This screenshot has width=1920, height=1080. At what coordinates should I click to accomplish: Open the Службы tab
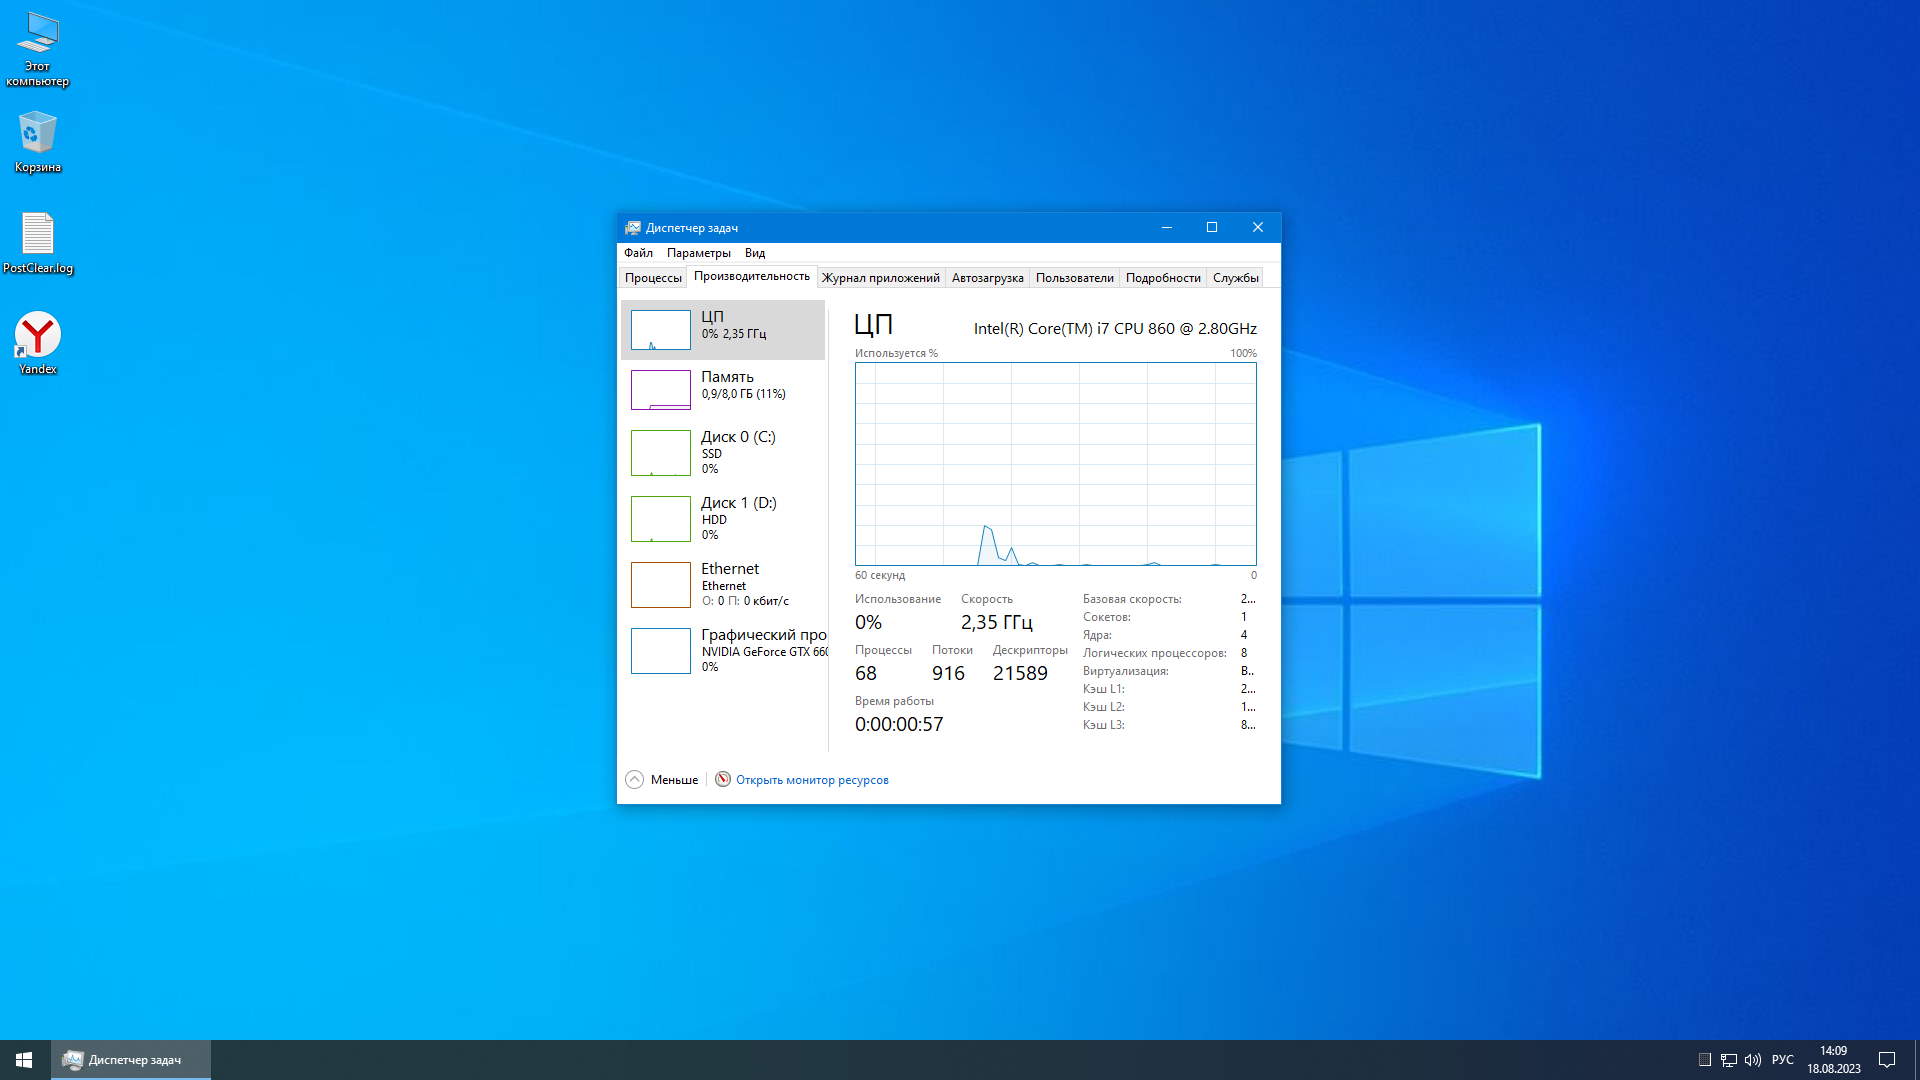pyautogui.click(x=1235, y=278)
